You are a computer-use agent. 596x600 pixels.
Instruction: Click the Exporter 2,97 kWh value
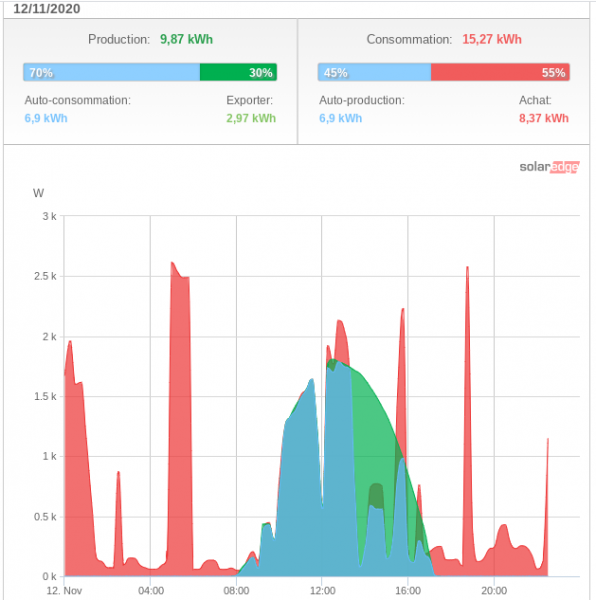tap(251, 118)
